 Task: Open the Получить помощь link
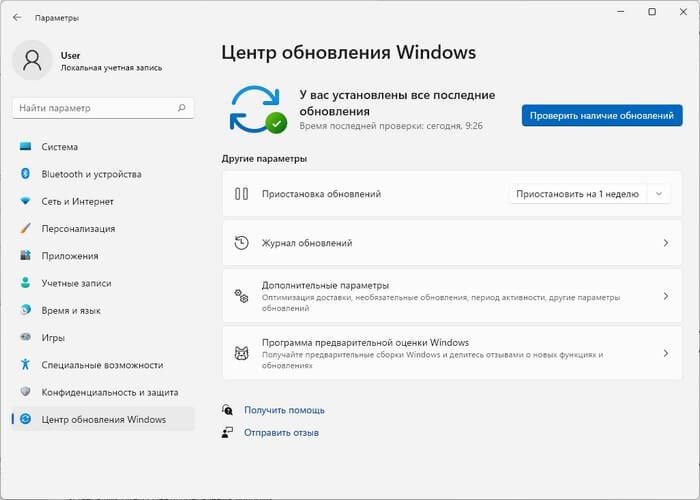click(284, 410)
